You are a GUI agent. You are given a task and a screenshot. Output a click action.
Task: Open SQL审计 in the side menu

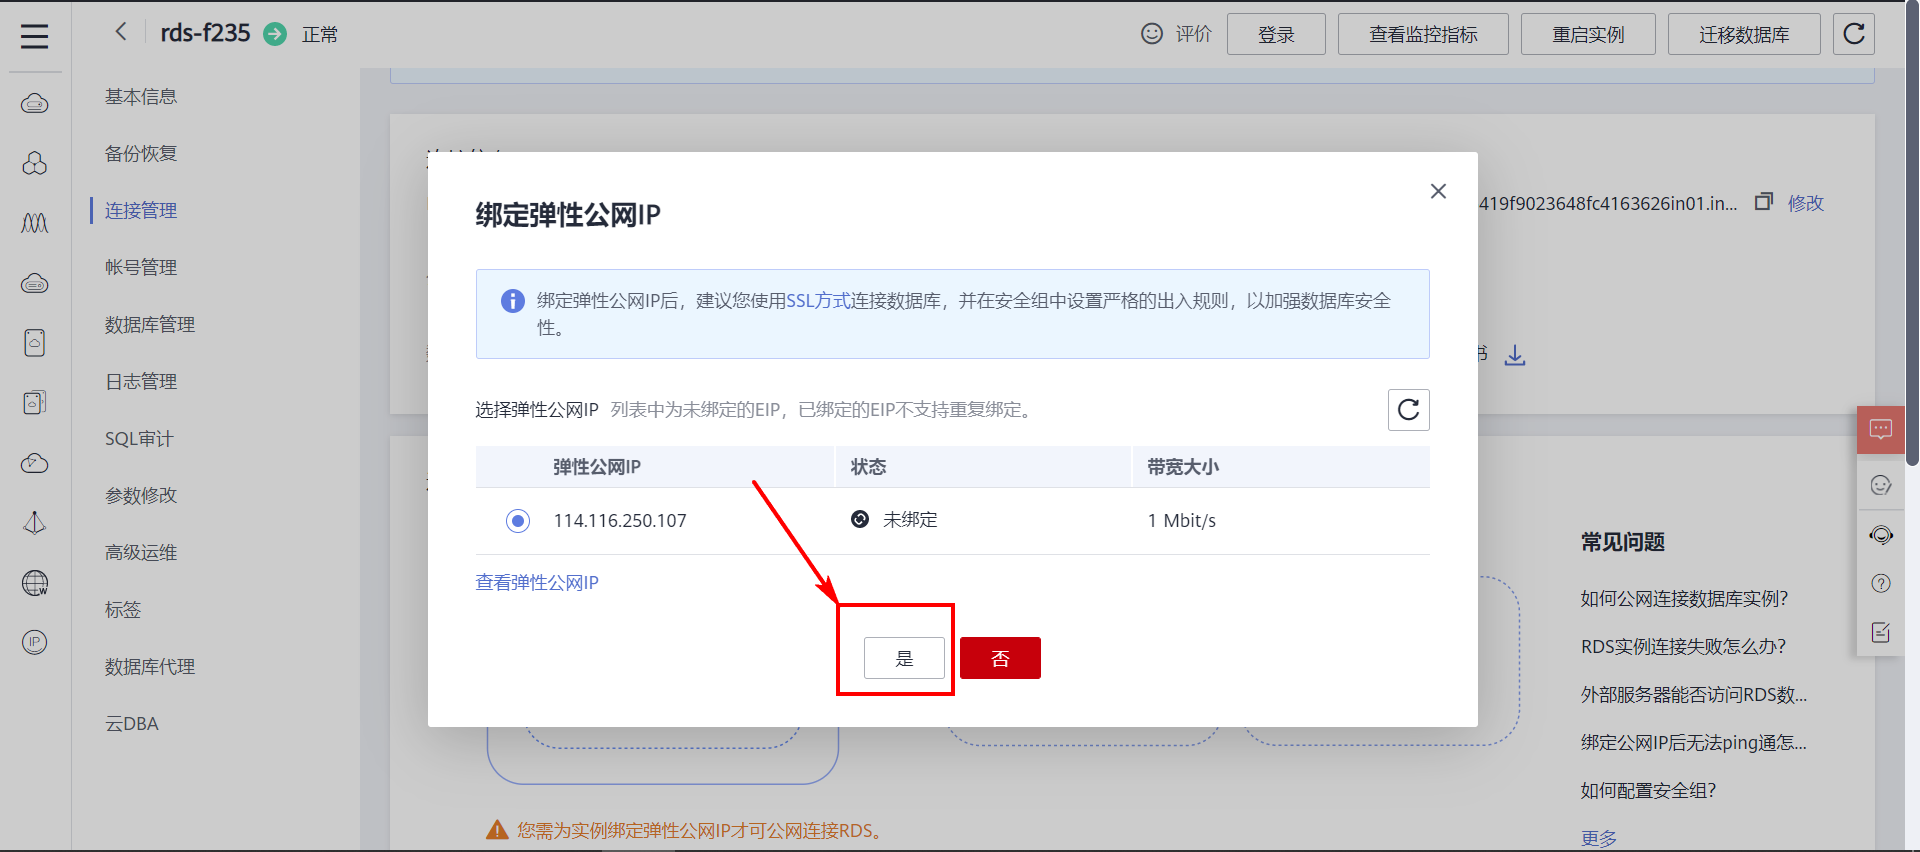click(x=139, y=439)
